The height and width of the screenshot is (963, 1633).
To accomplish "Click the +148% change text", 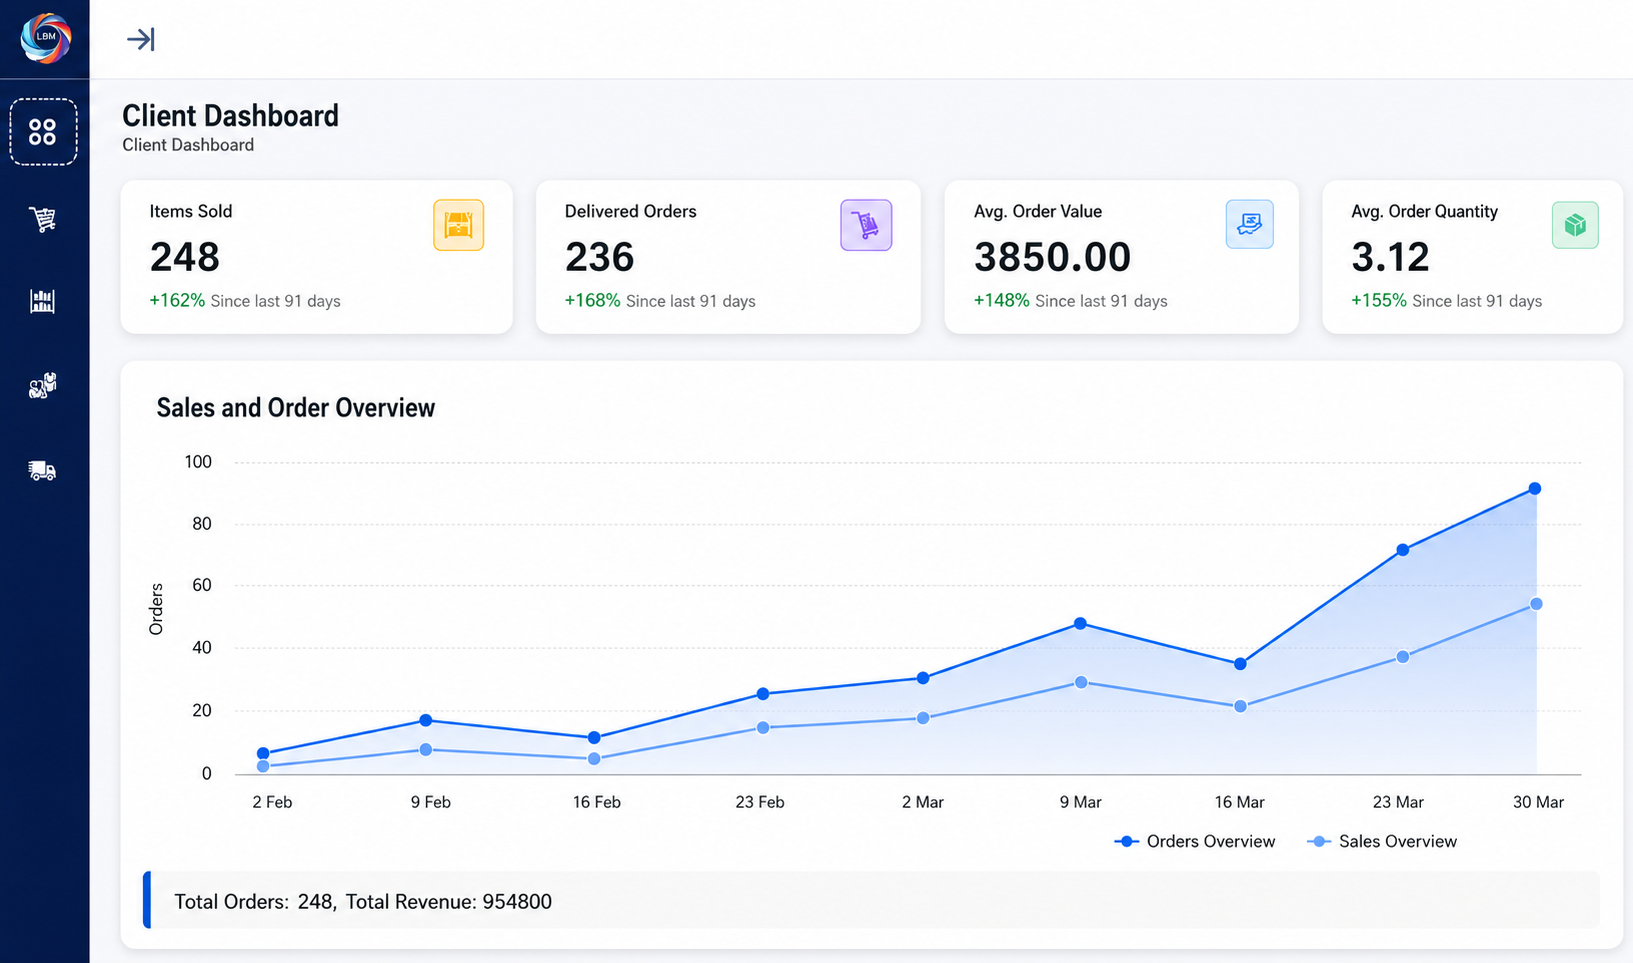I will pyautogui.click(x=1001, y=301).
